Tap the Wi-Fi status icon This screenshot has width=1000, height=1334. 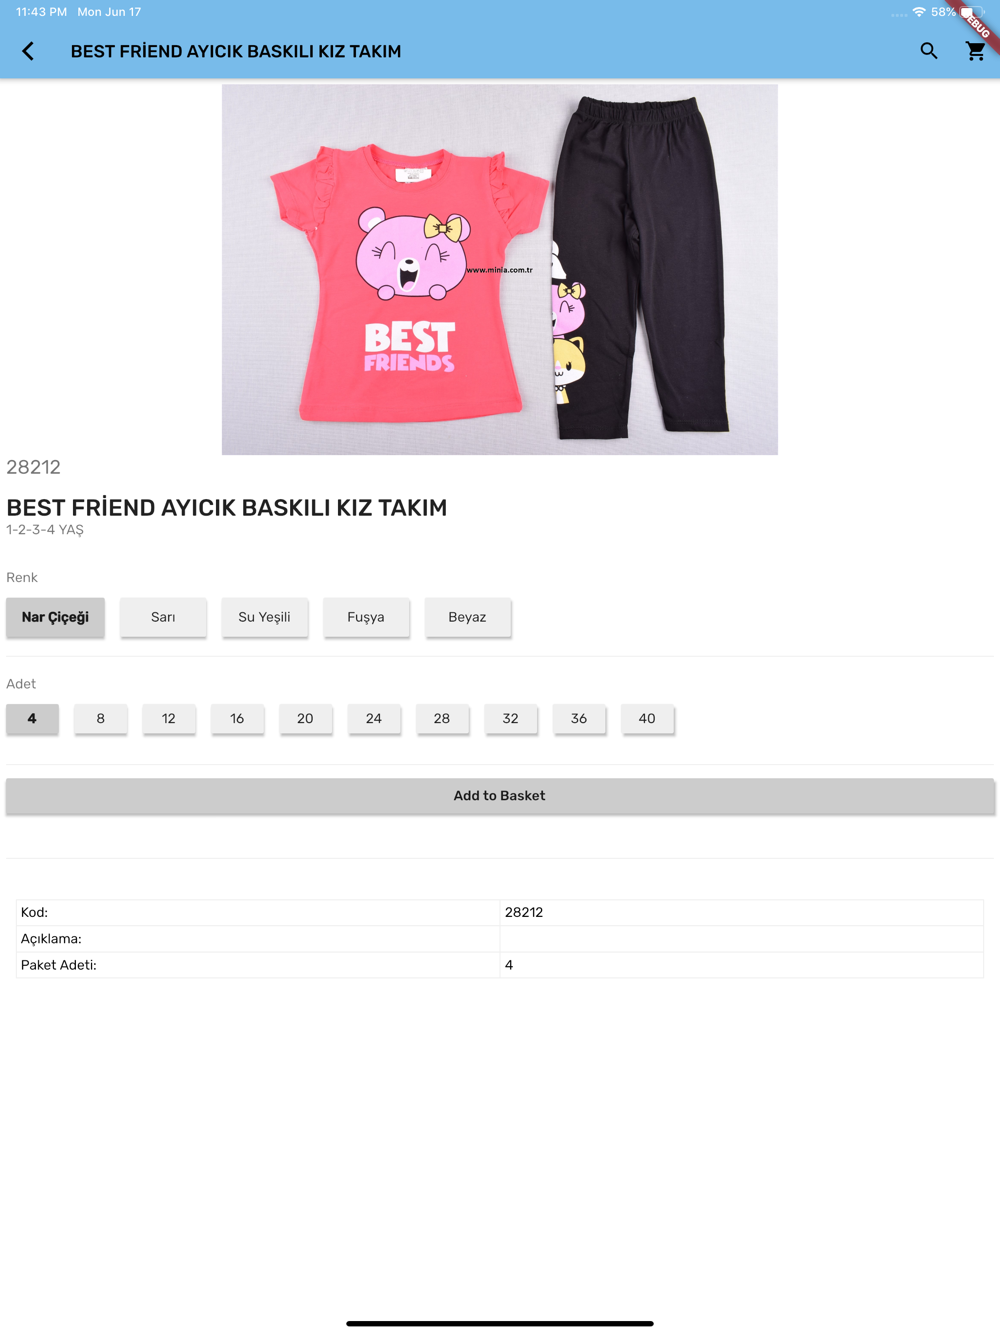(919, 12)
